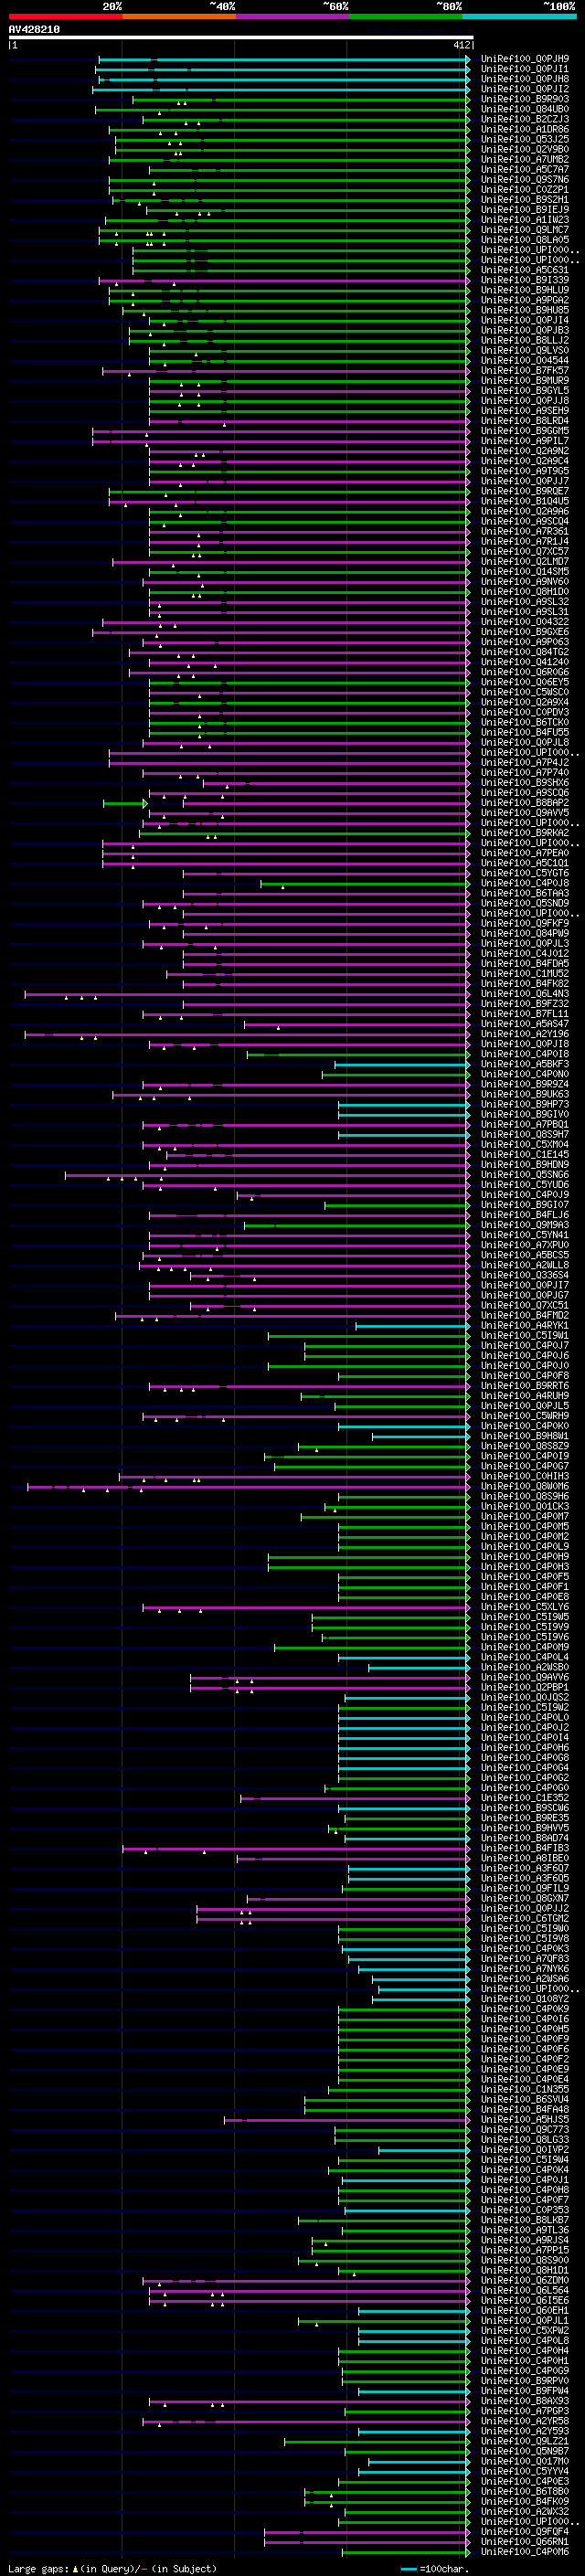Image resolution: width=585 pixels, height=2576 pixels.
Task: Select UniRef100_B6SVU4 hit
Action: pos(525,2100)
